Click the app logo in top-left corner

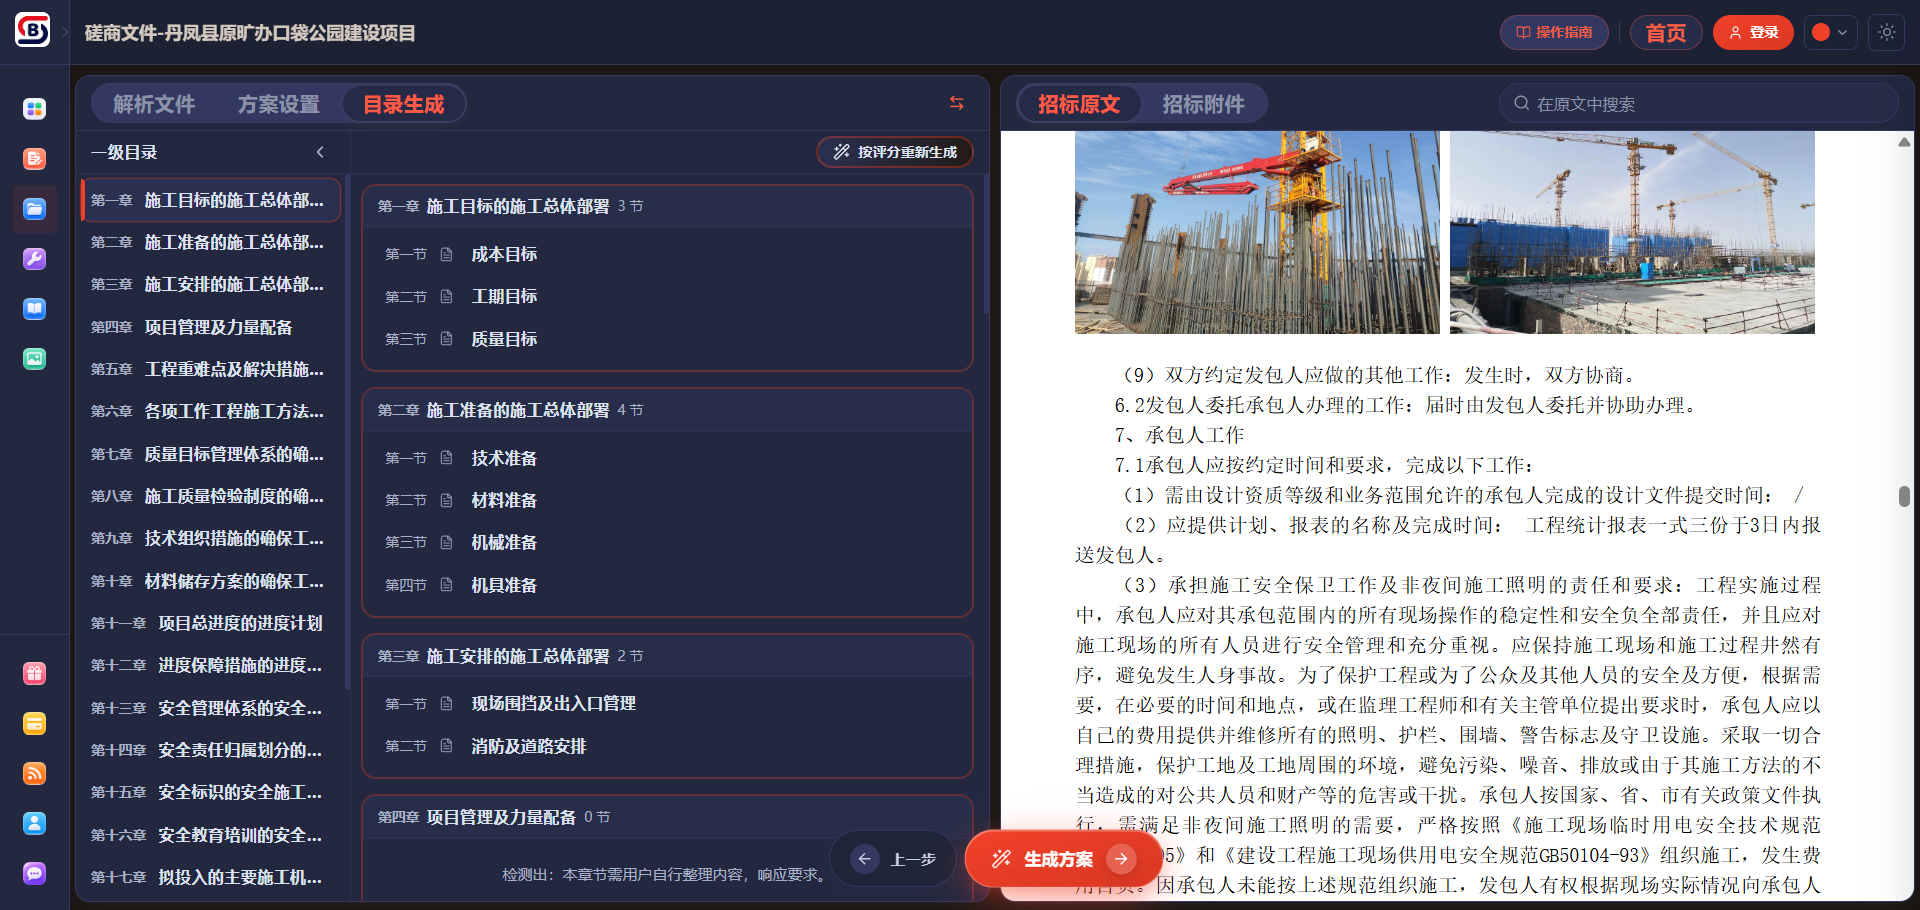[x=33, y=30]
